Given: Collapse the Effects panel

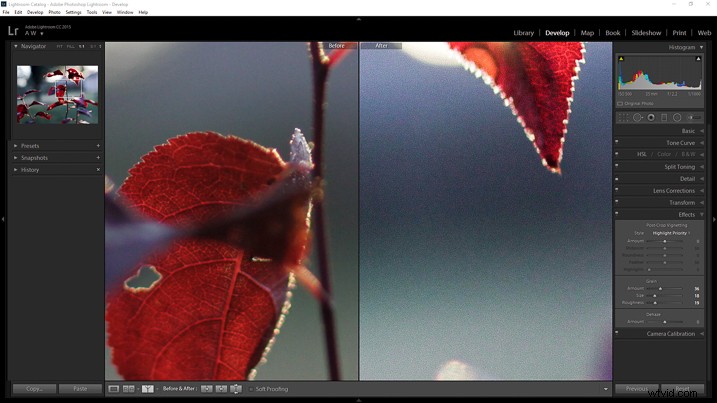Looking at the screenshot, I should coord(702,215).
